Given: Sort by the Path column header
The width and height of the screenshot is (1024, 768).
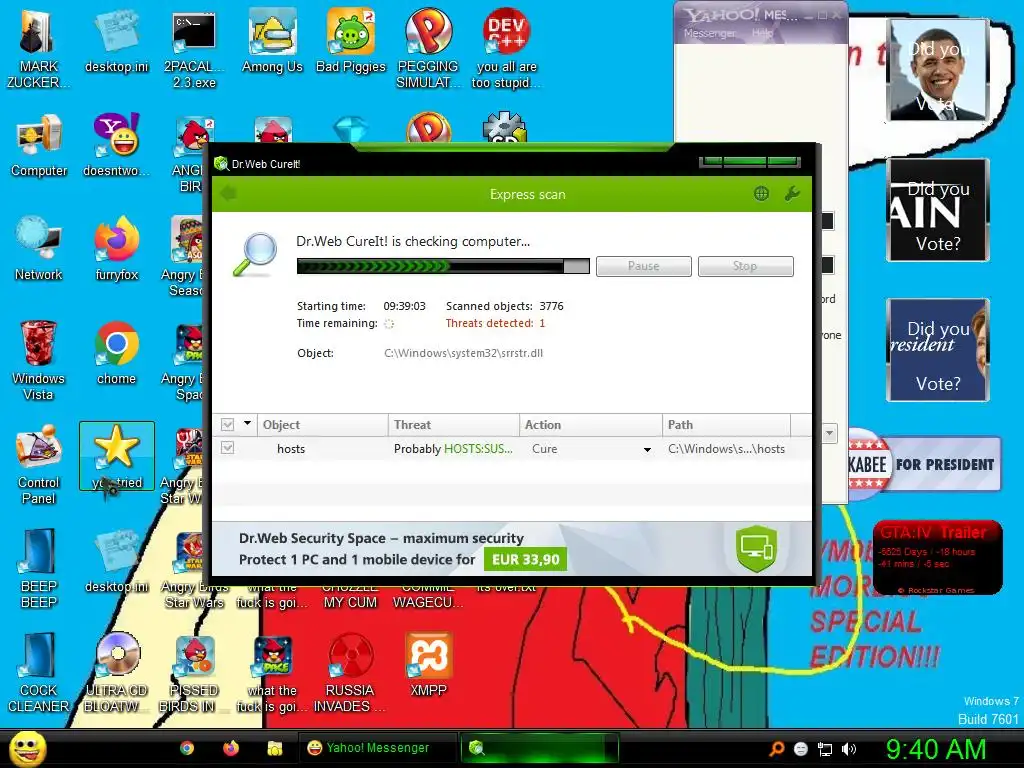Looking at the screenshot, I should pos(726,424).
